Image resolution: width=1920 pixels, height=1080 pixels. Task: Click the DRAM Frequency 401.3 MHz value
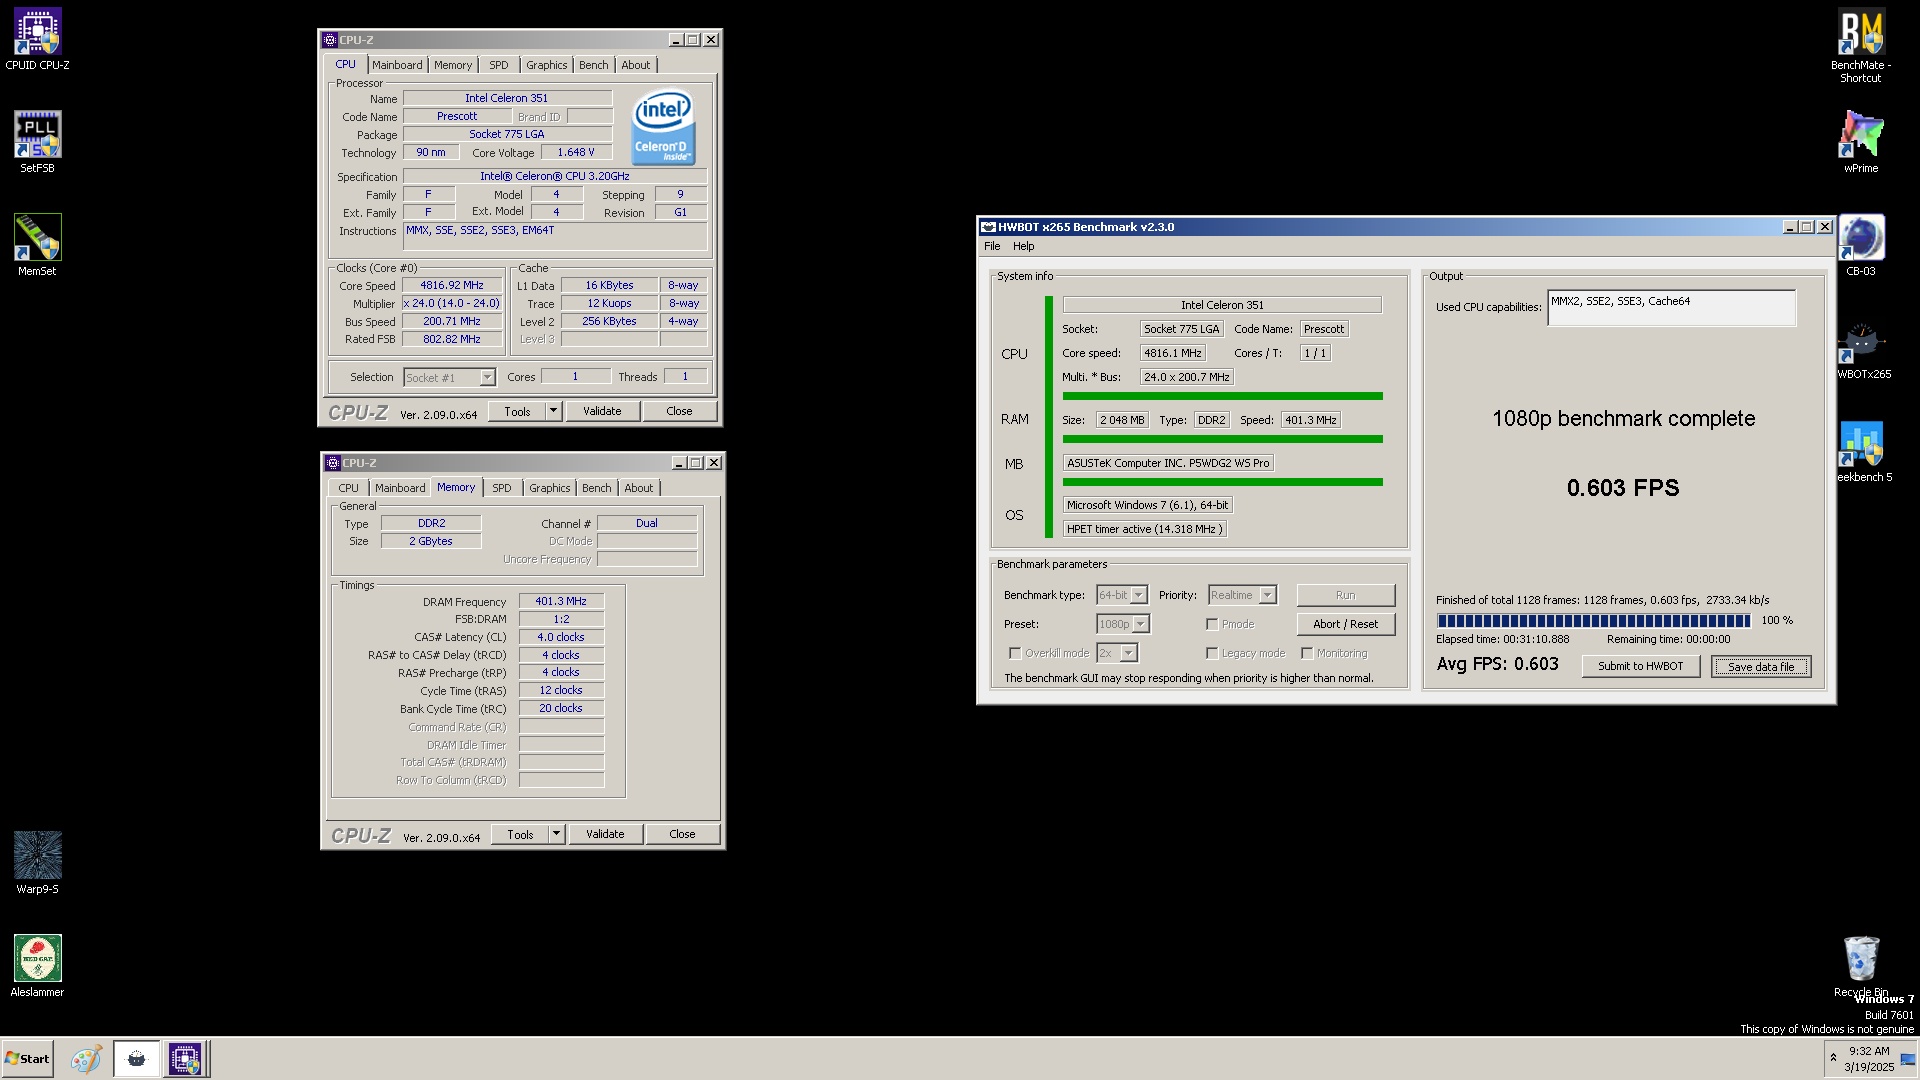point(561,602)
